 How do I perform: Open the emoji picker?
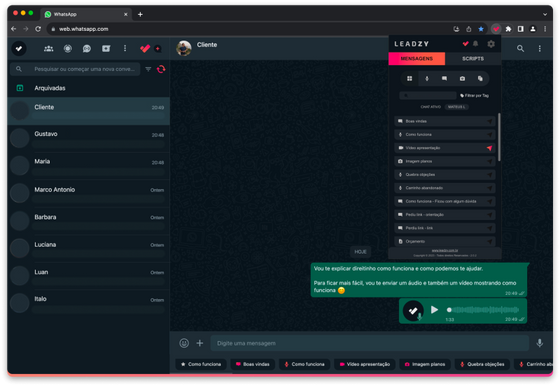click(184, 343)
